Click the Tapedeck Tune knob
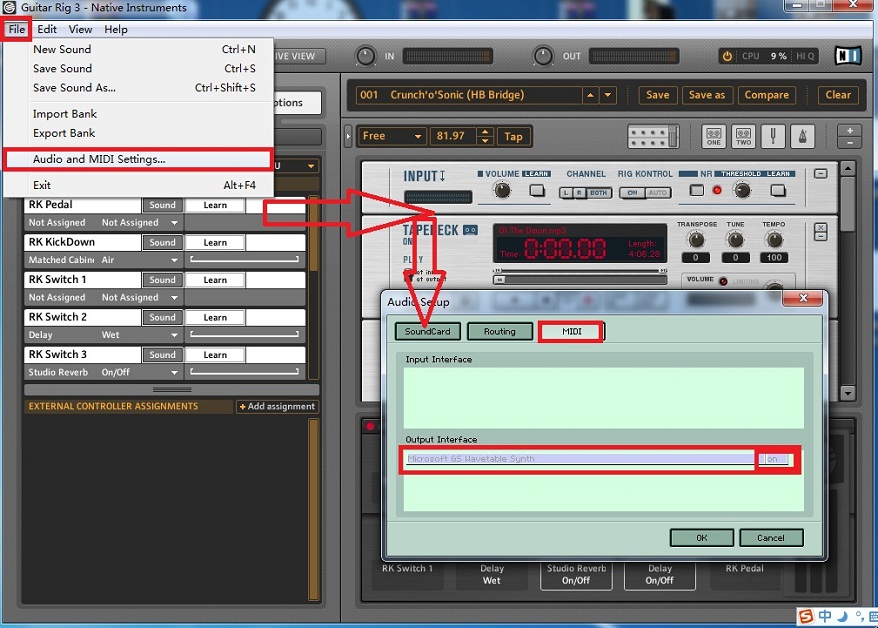The height and width of the screenshot is (628, 878). coord(735,240)
